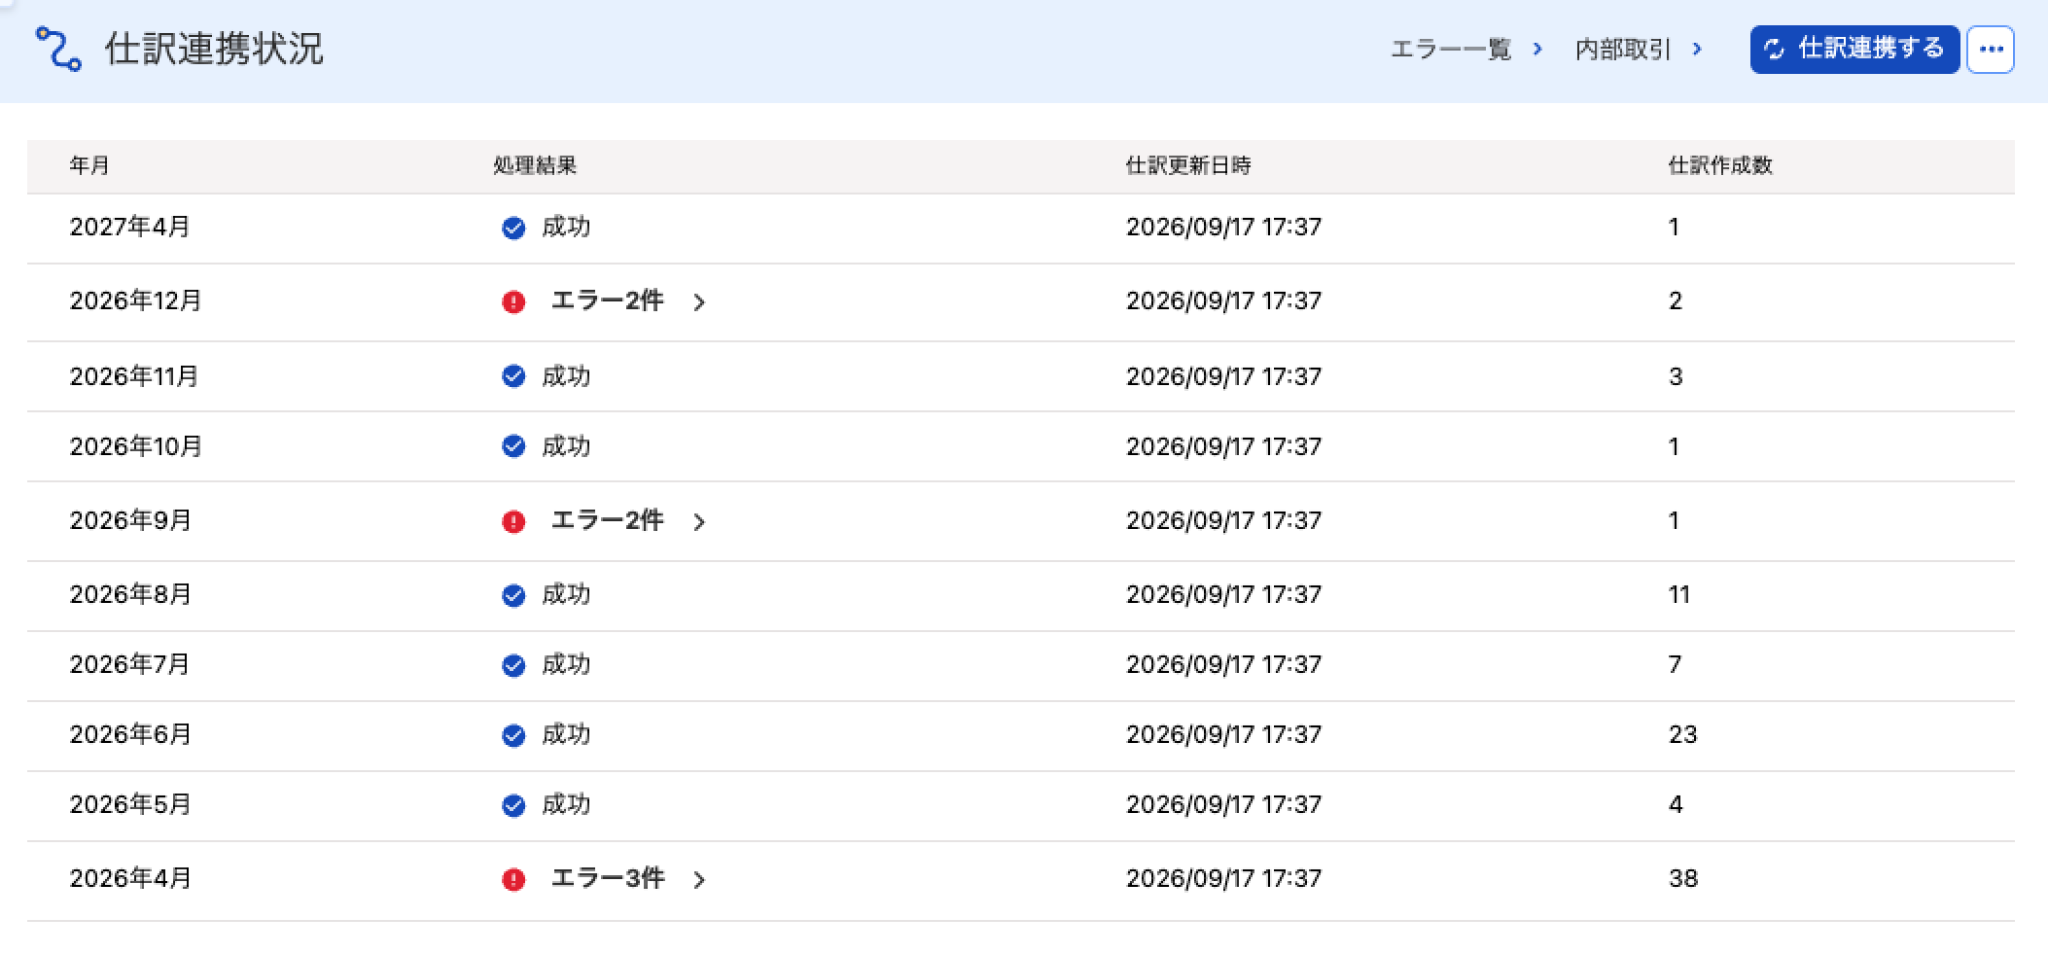Open the エラー一覧 link

[1451, 49]
